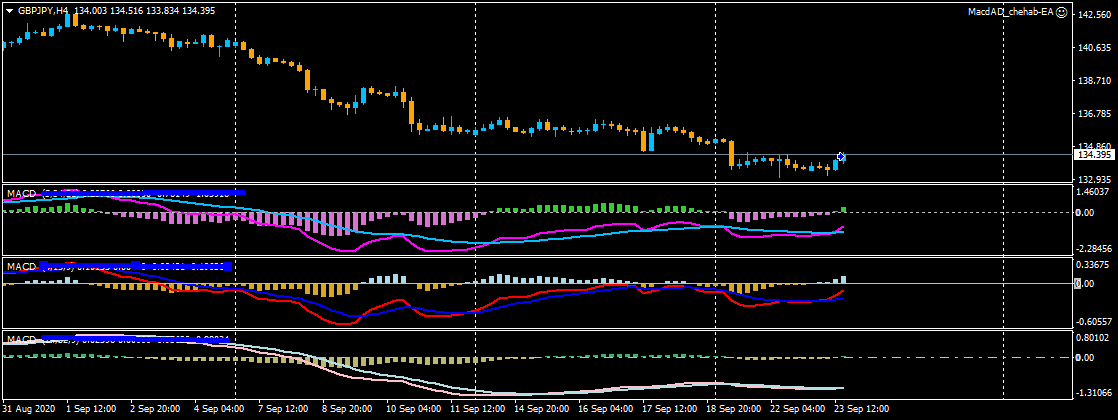This screenshot has height=420, width=1118.
Task: Click the 1.46037 top MACD scale value
Action: pyautogui.click(x=1094, y=191)
